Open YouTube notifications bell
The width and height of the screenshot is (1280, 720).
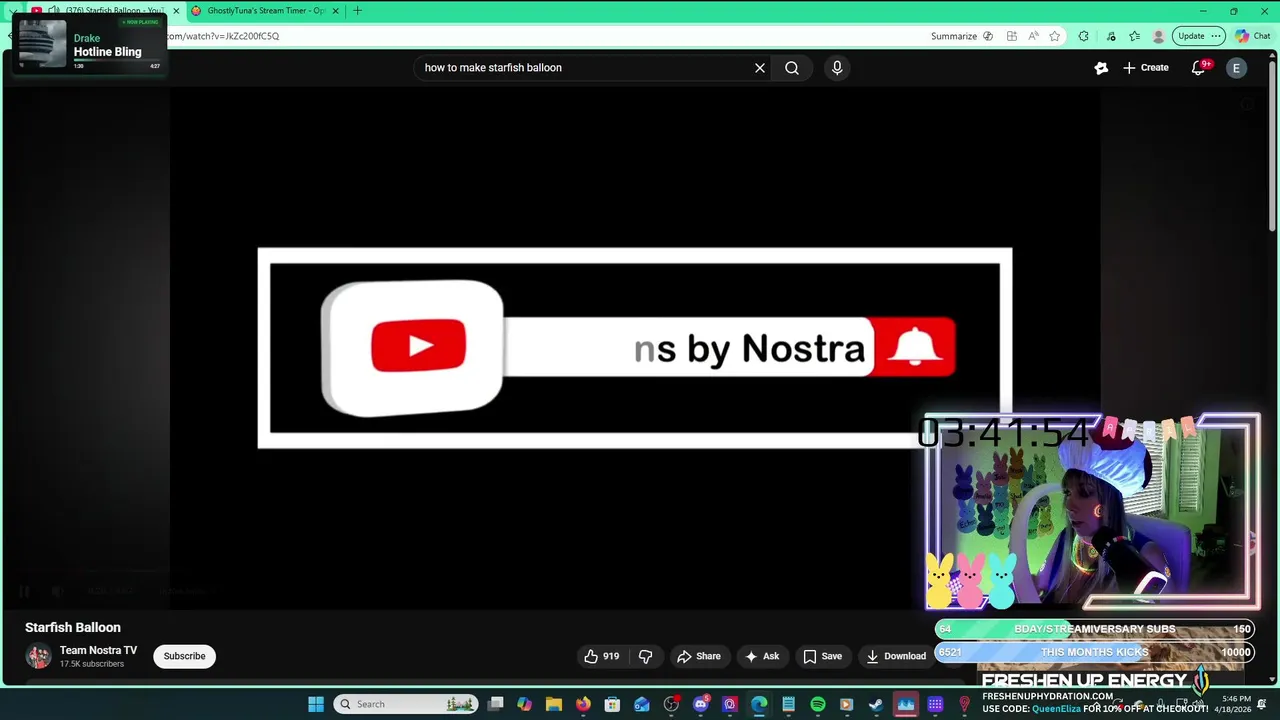pyautogui.click(x=1198, y=68)
